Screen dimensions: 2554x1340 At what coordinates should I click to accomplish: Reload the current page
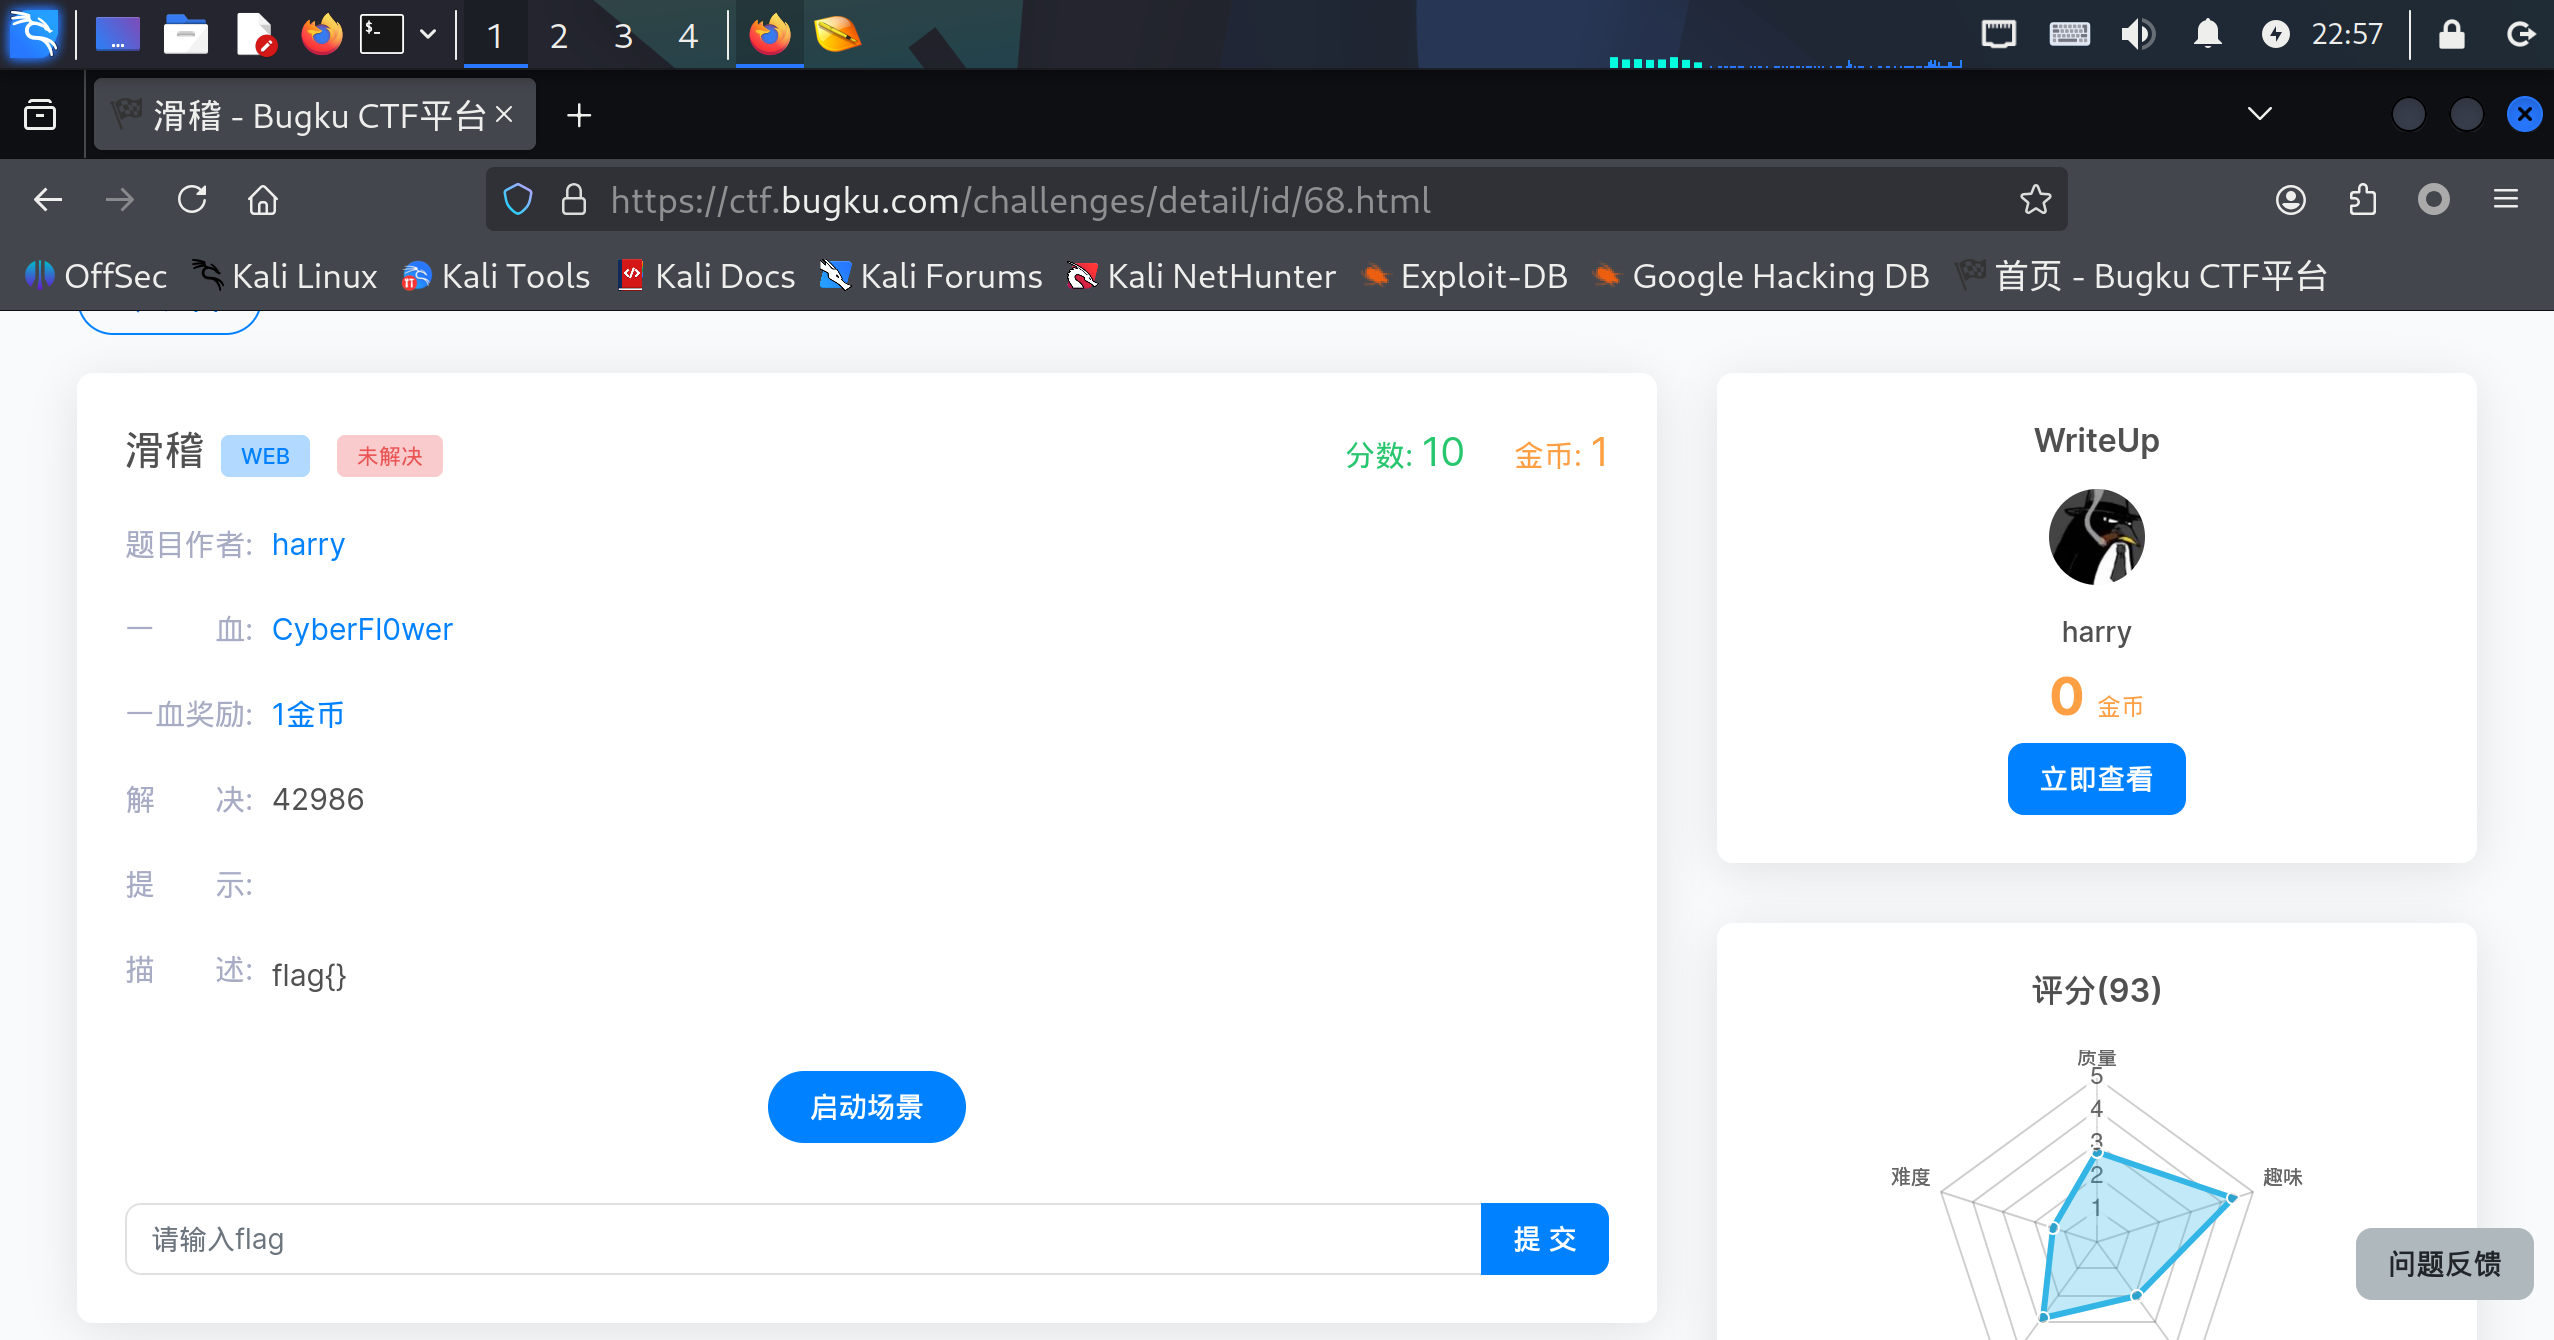(192, 200)
